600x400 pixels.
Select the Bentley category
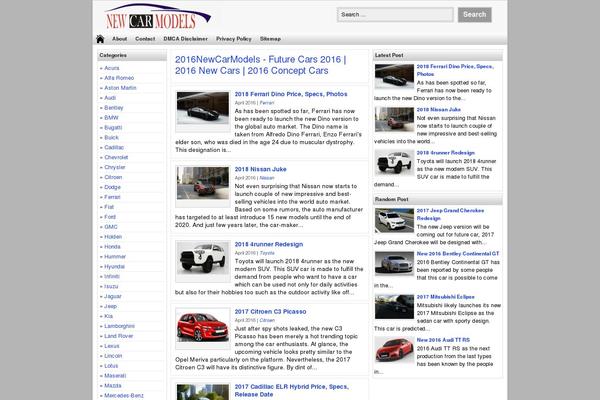coord(114,108)
